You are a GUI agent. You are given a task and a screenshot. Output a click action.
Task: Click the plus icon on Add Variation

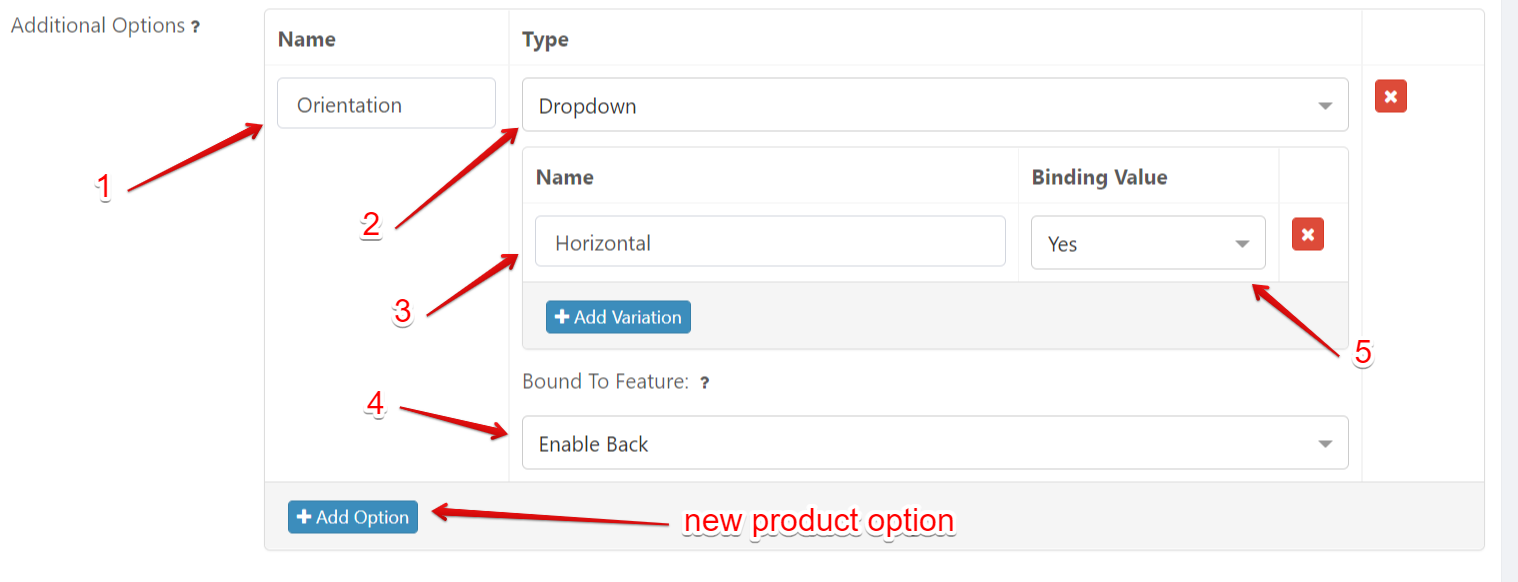pyautogui.click(x=562, y=317)
